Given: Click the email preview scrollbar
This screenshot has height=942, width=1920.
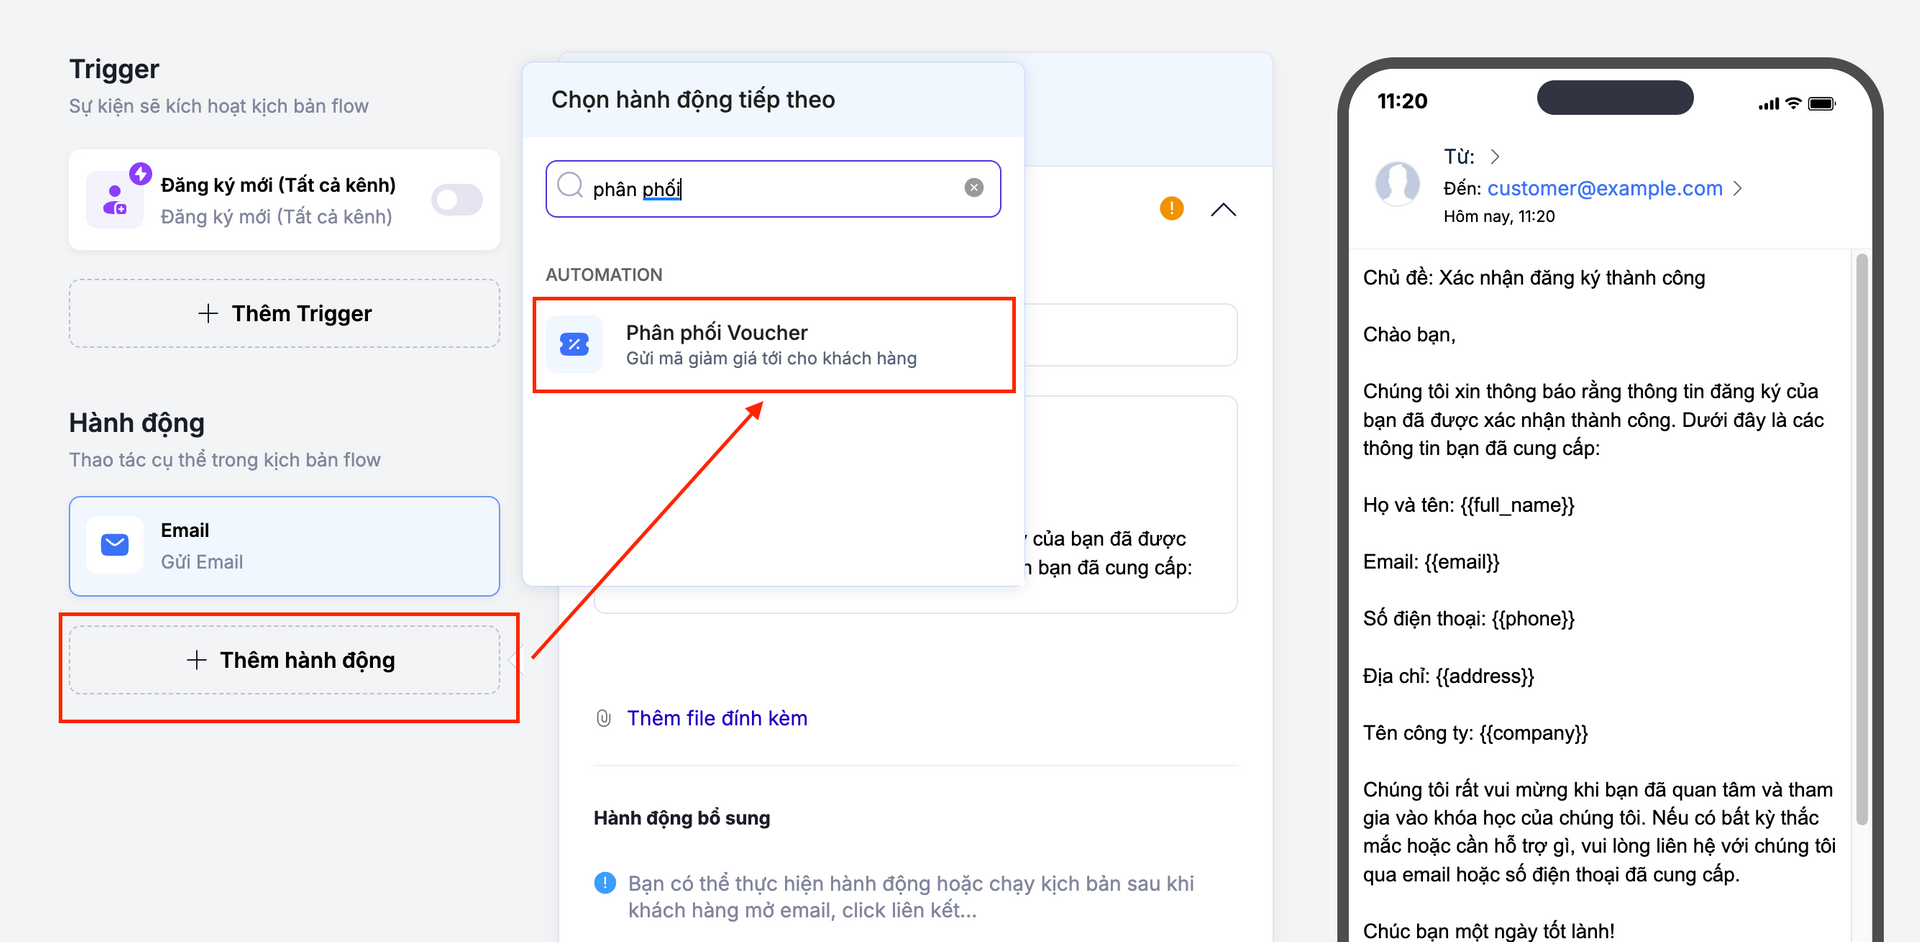Looking at the screenshot, I should point(1861,540).
